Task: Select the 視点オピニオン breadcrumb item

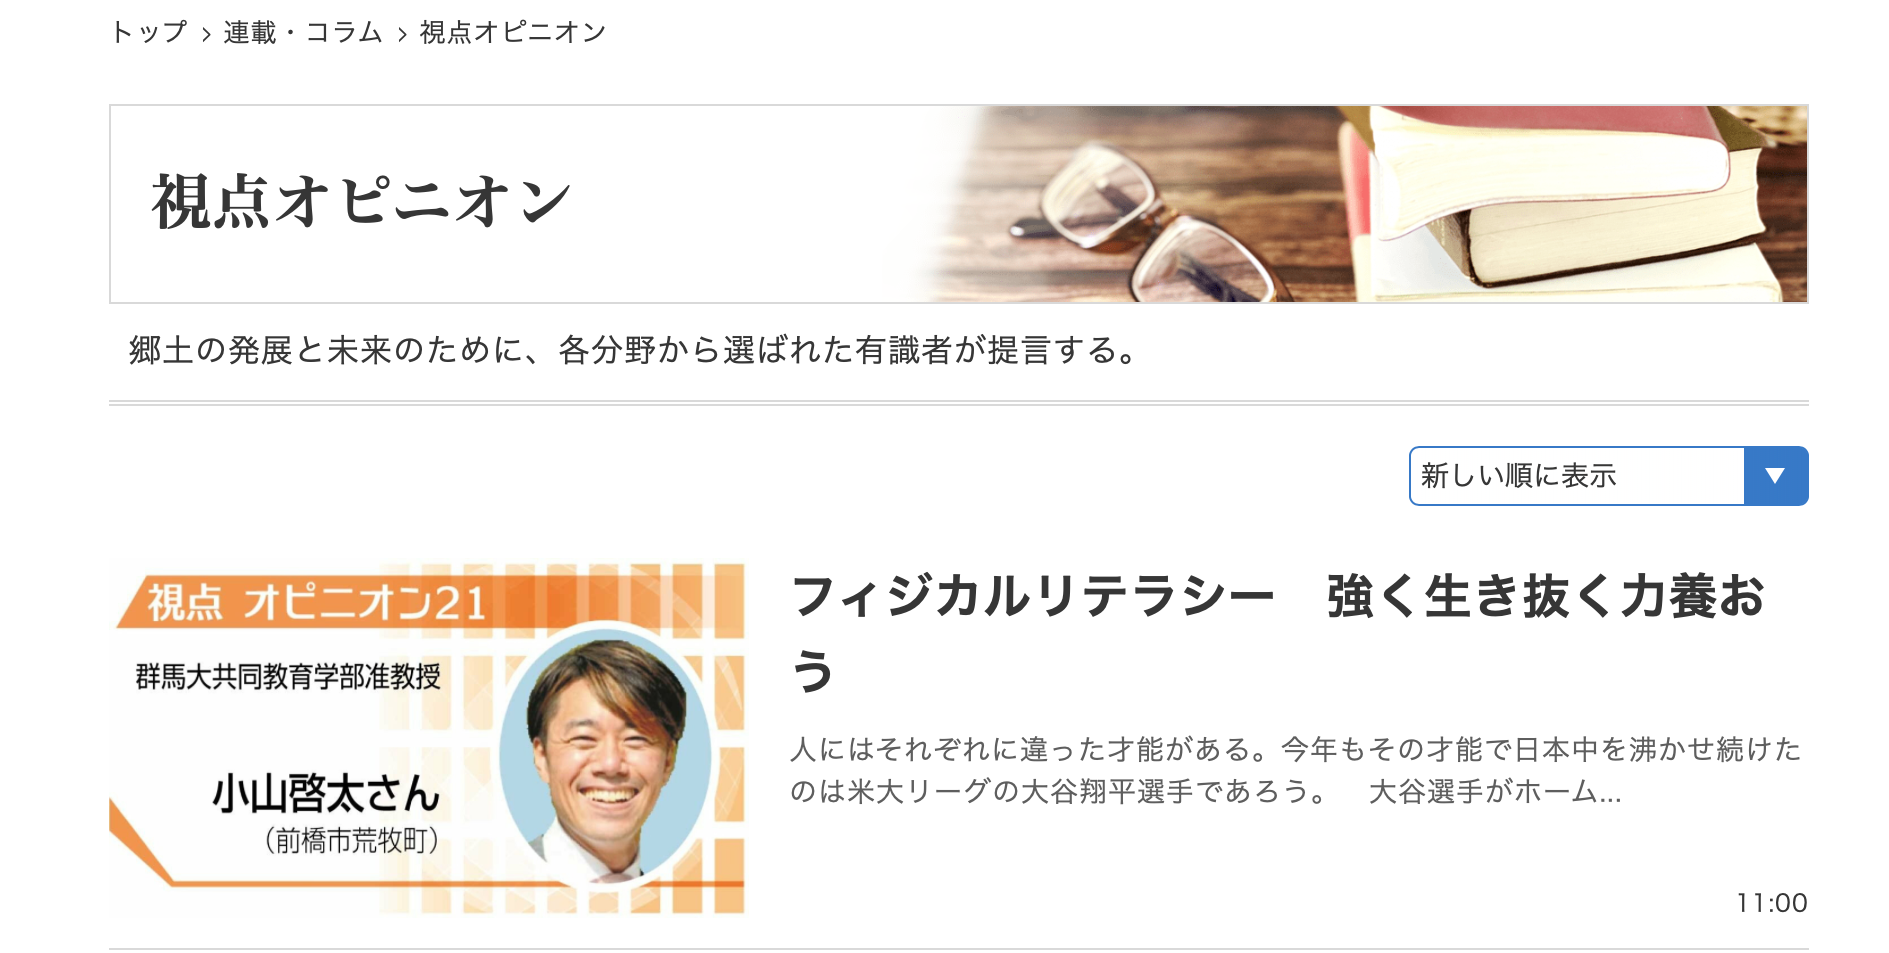Action: (513, 33)
